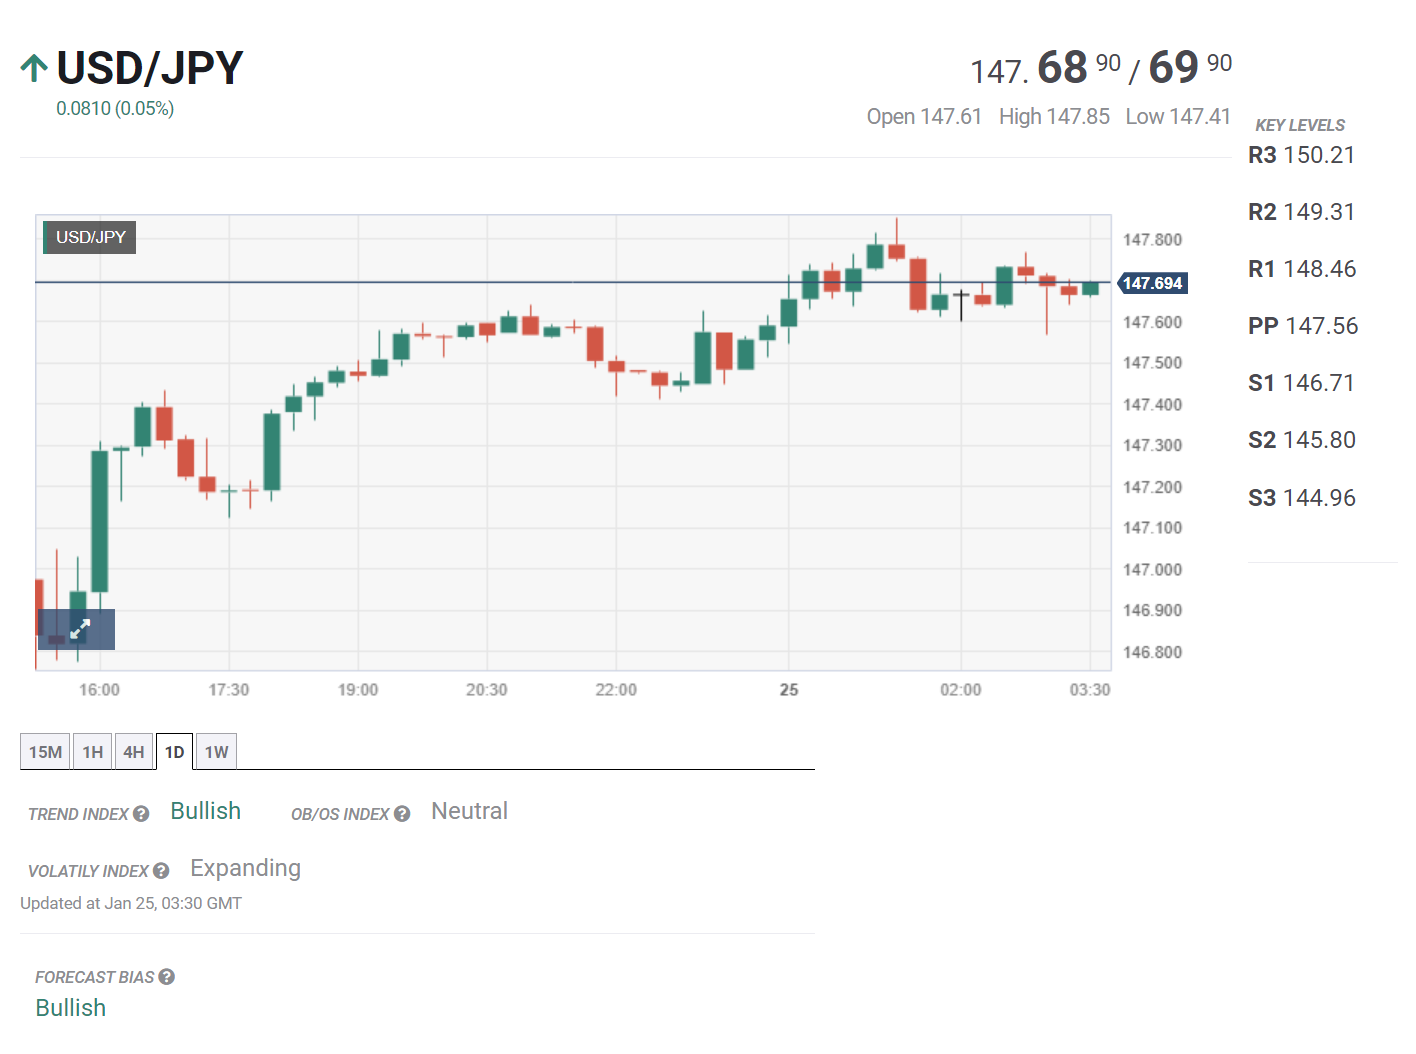The height and width of the screenshot is (1054, 1416).
Task: Open the 1D chart tab
Action: tap(174, 751)
